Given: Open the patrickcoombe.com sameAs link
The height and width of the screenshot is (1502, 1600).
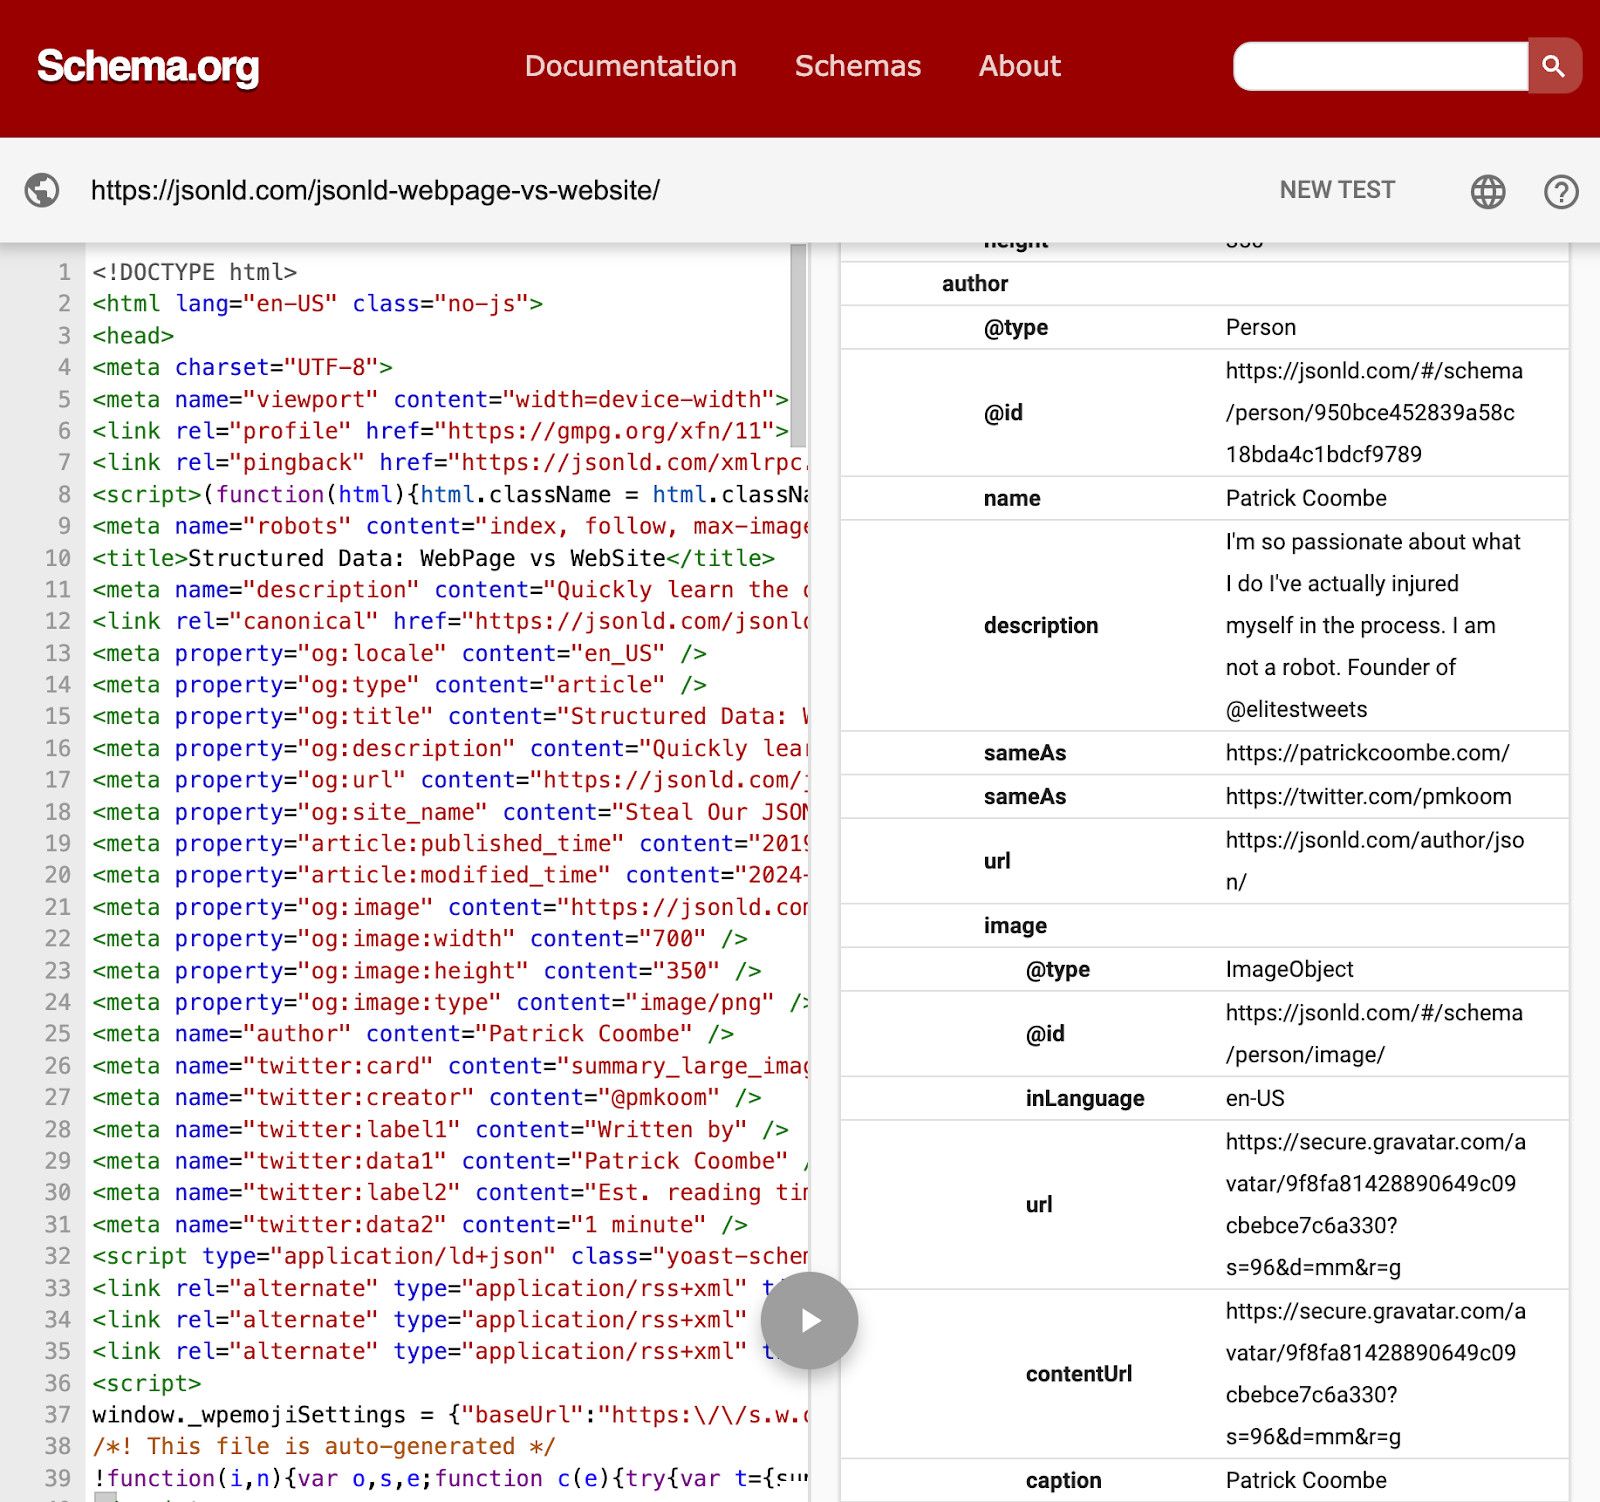Looking at the screenshot, I should pos(1366,753).
